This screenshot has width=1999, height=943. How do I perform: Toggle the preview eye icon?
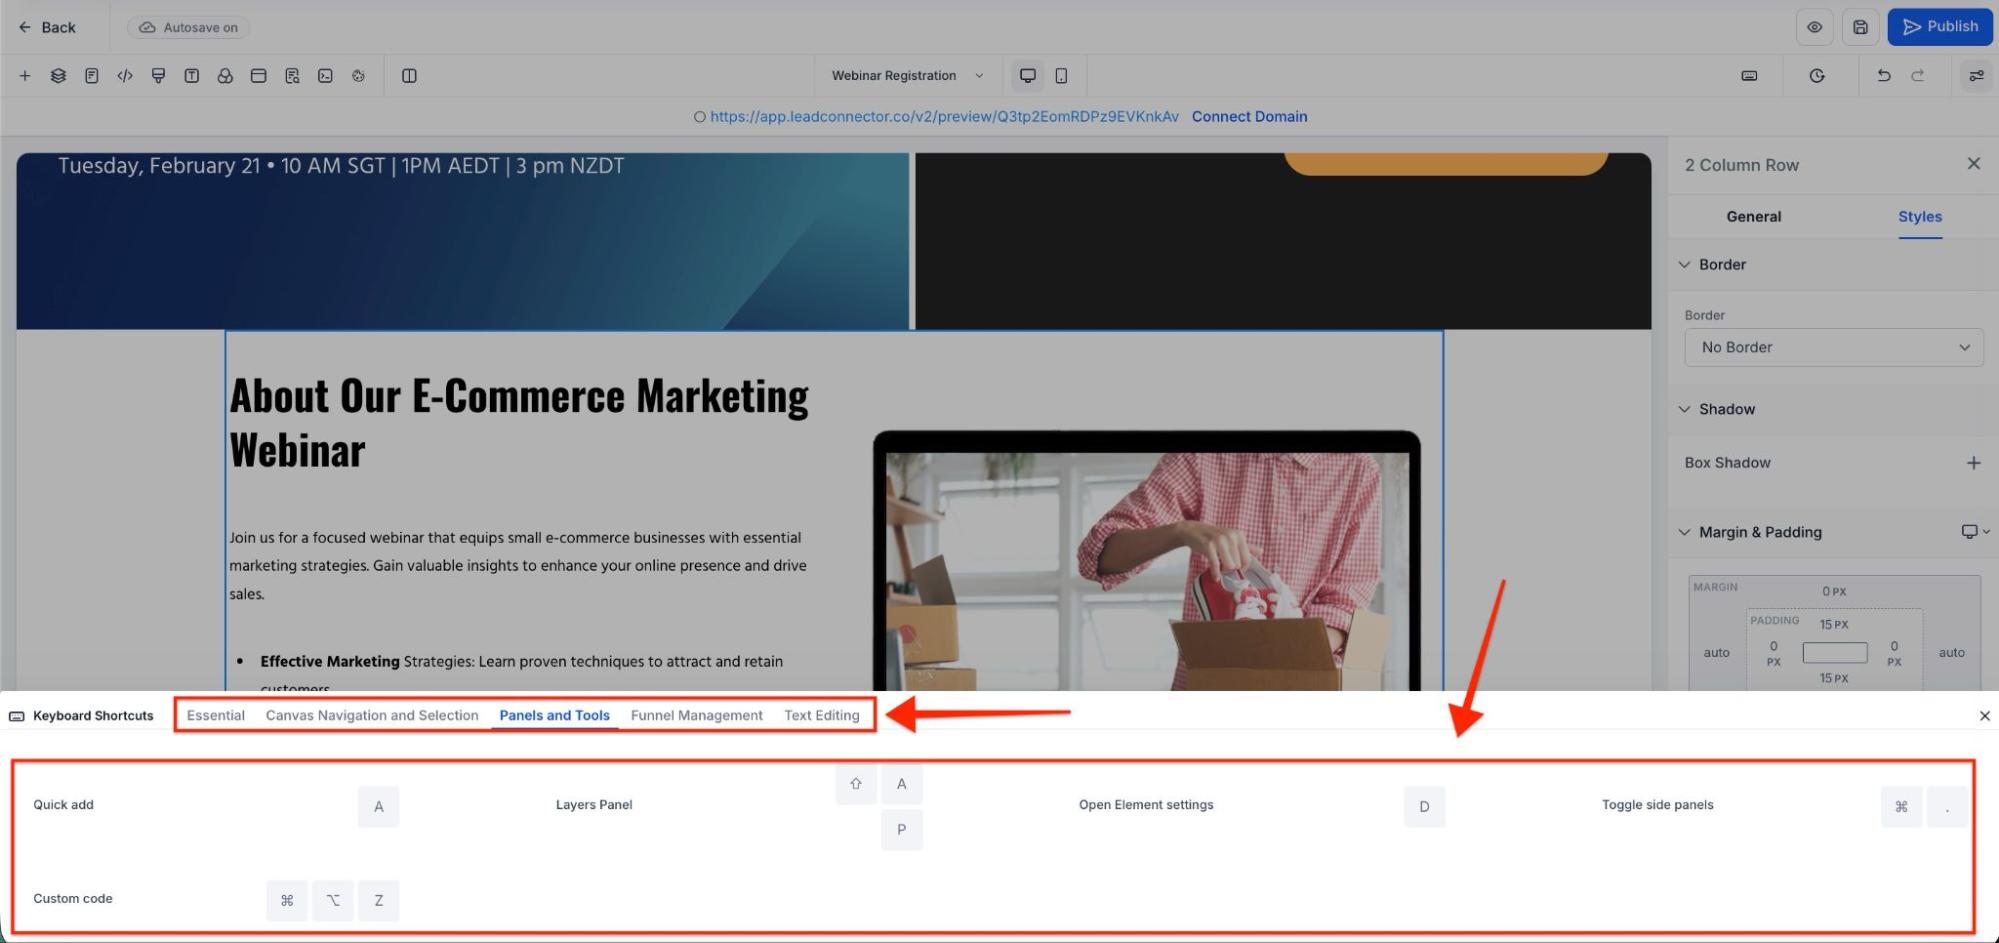[1814, 27]
